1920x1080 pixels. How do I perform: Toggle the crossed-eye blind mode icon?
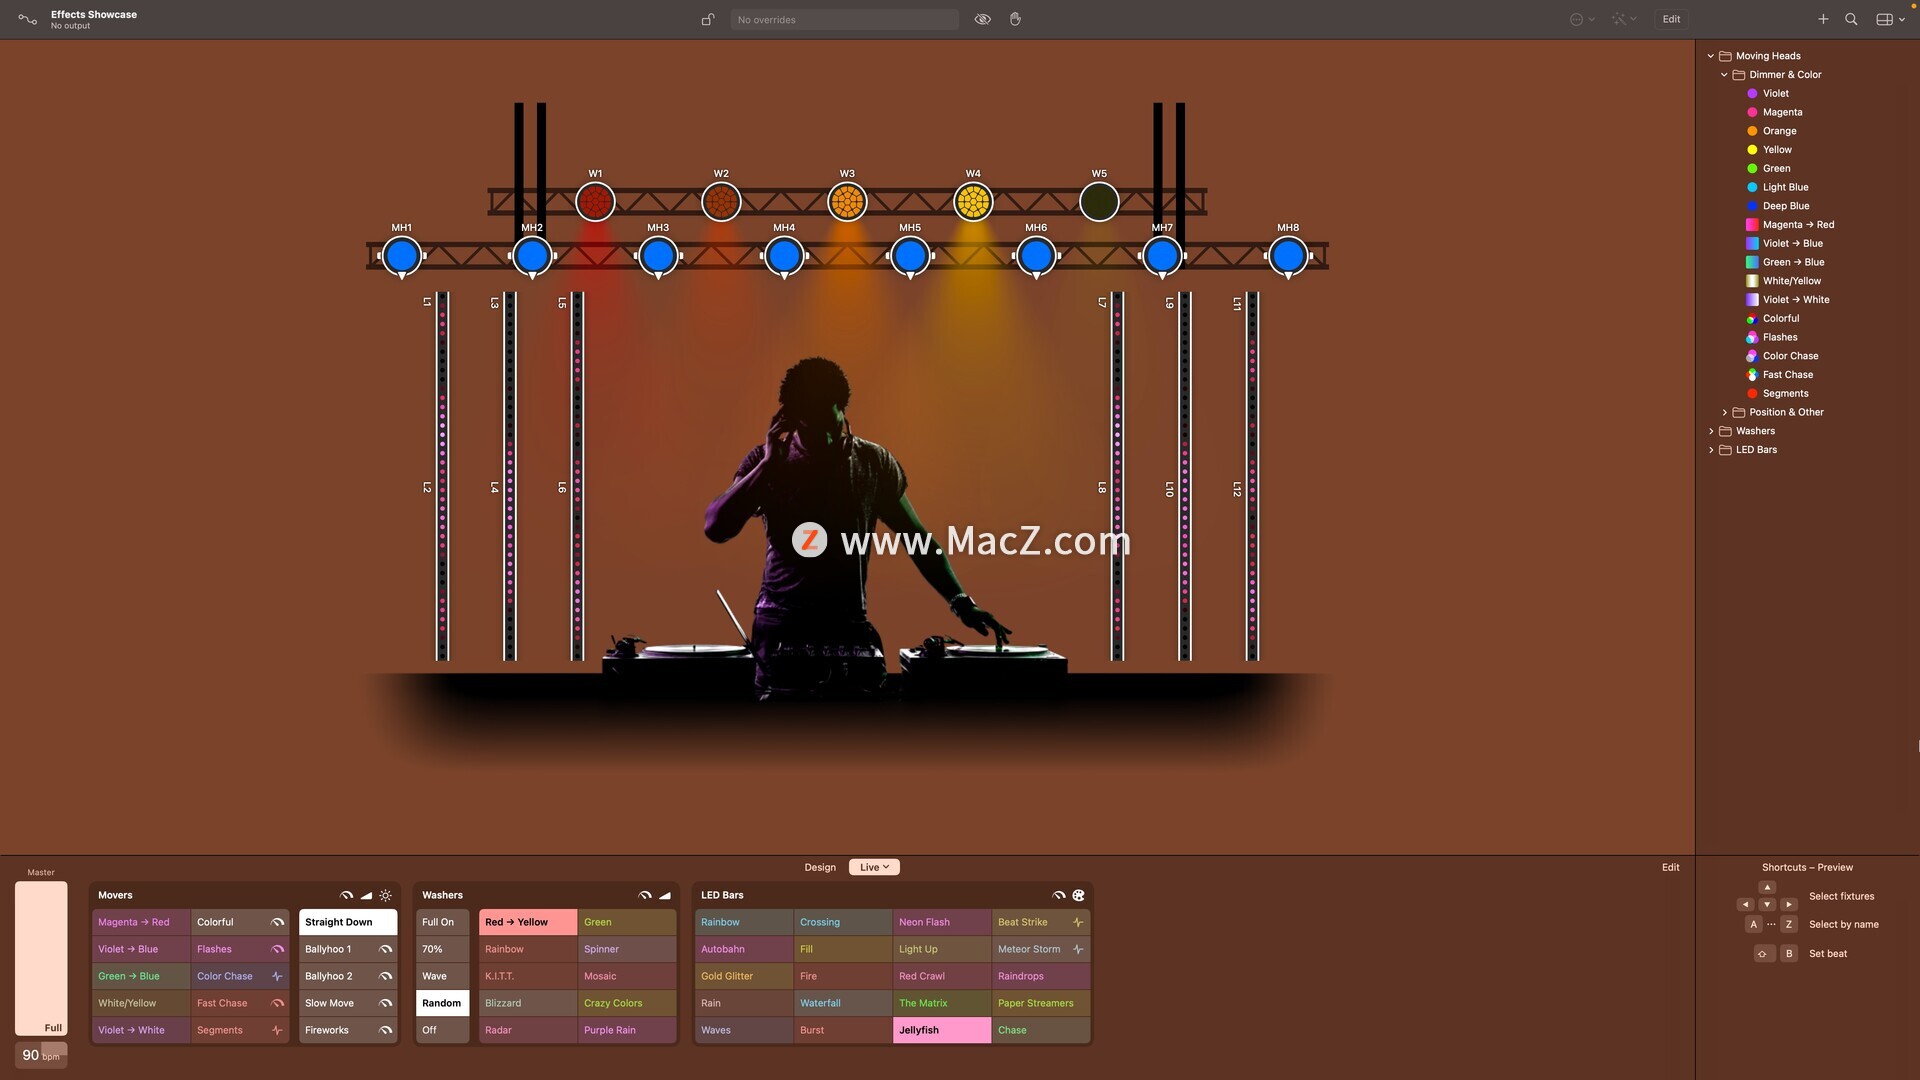click(982, 19)
